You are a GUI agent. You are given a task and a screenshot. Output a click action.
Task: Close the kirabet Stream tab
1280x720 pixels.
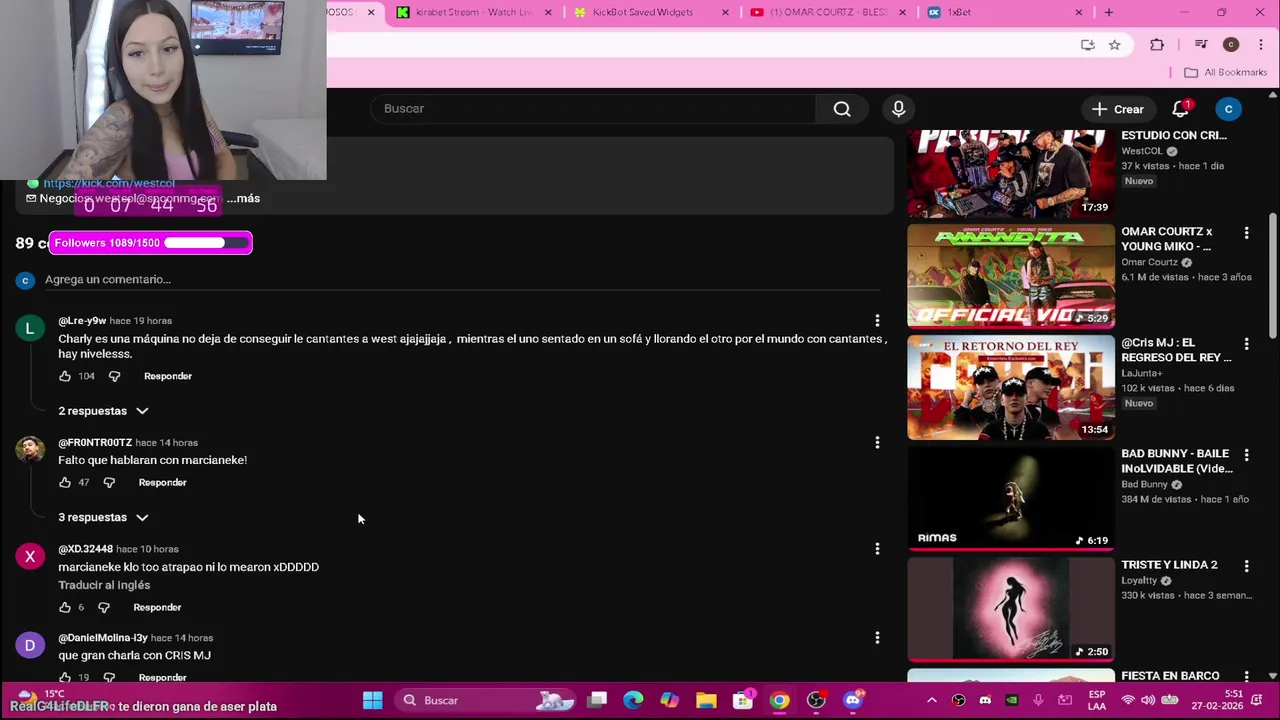(548, 12)
